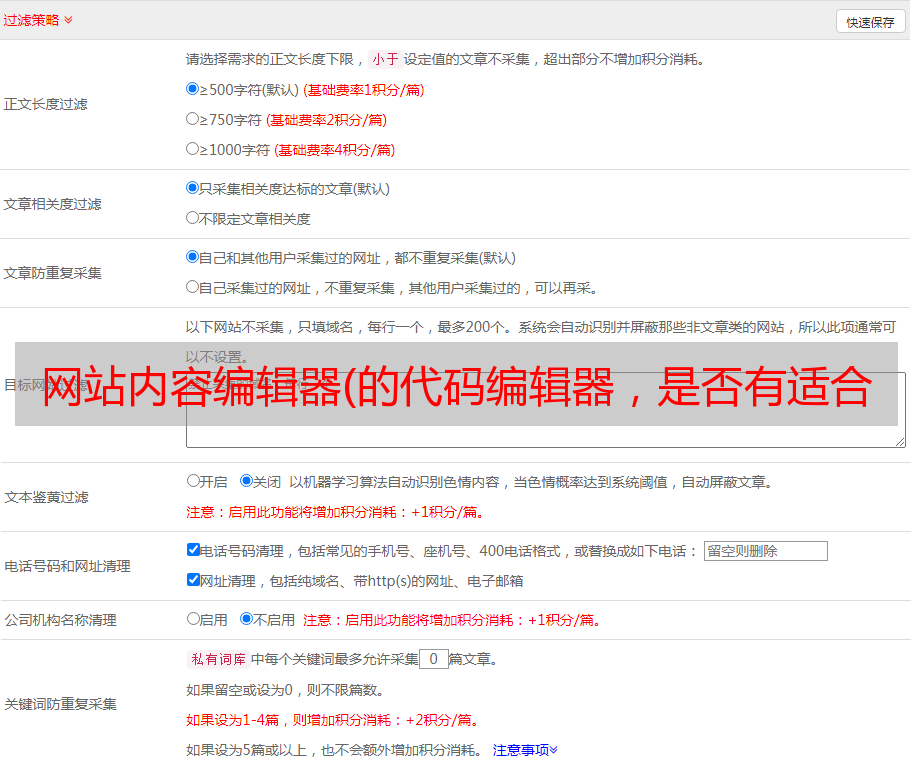Choose 自己采集过的网址 不重复采集 option

tap(193, 287)
